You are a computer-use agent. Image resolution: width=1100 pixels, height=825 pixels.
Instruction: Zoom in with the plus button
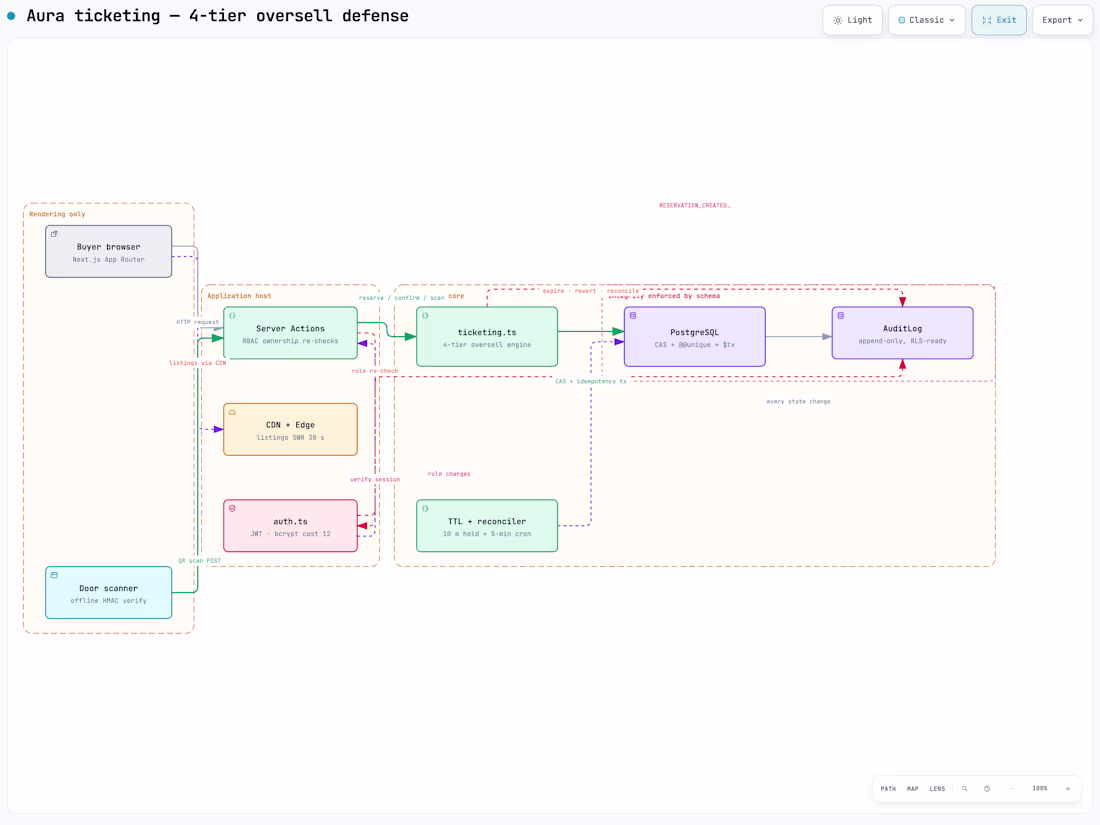point(1068,789)
